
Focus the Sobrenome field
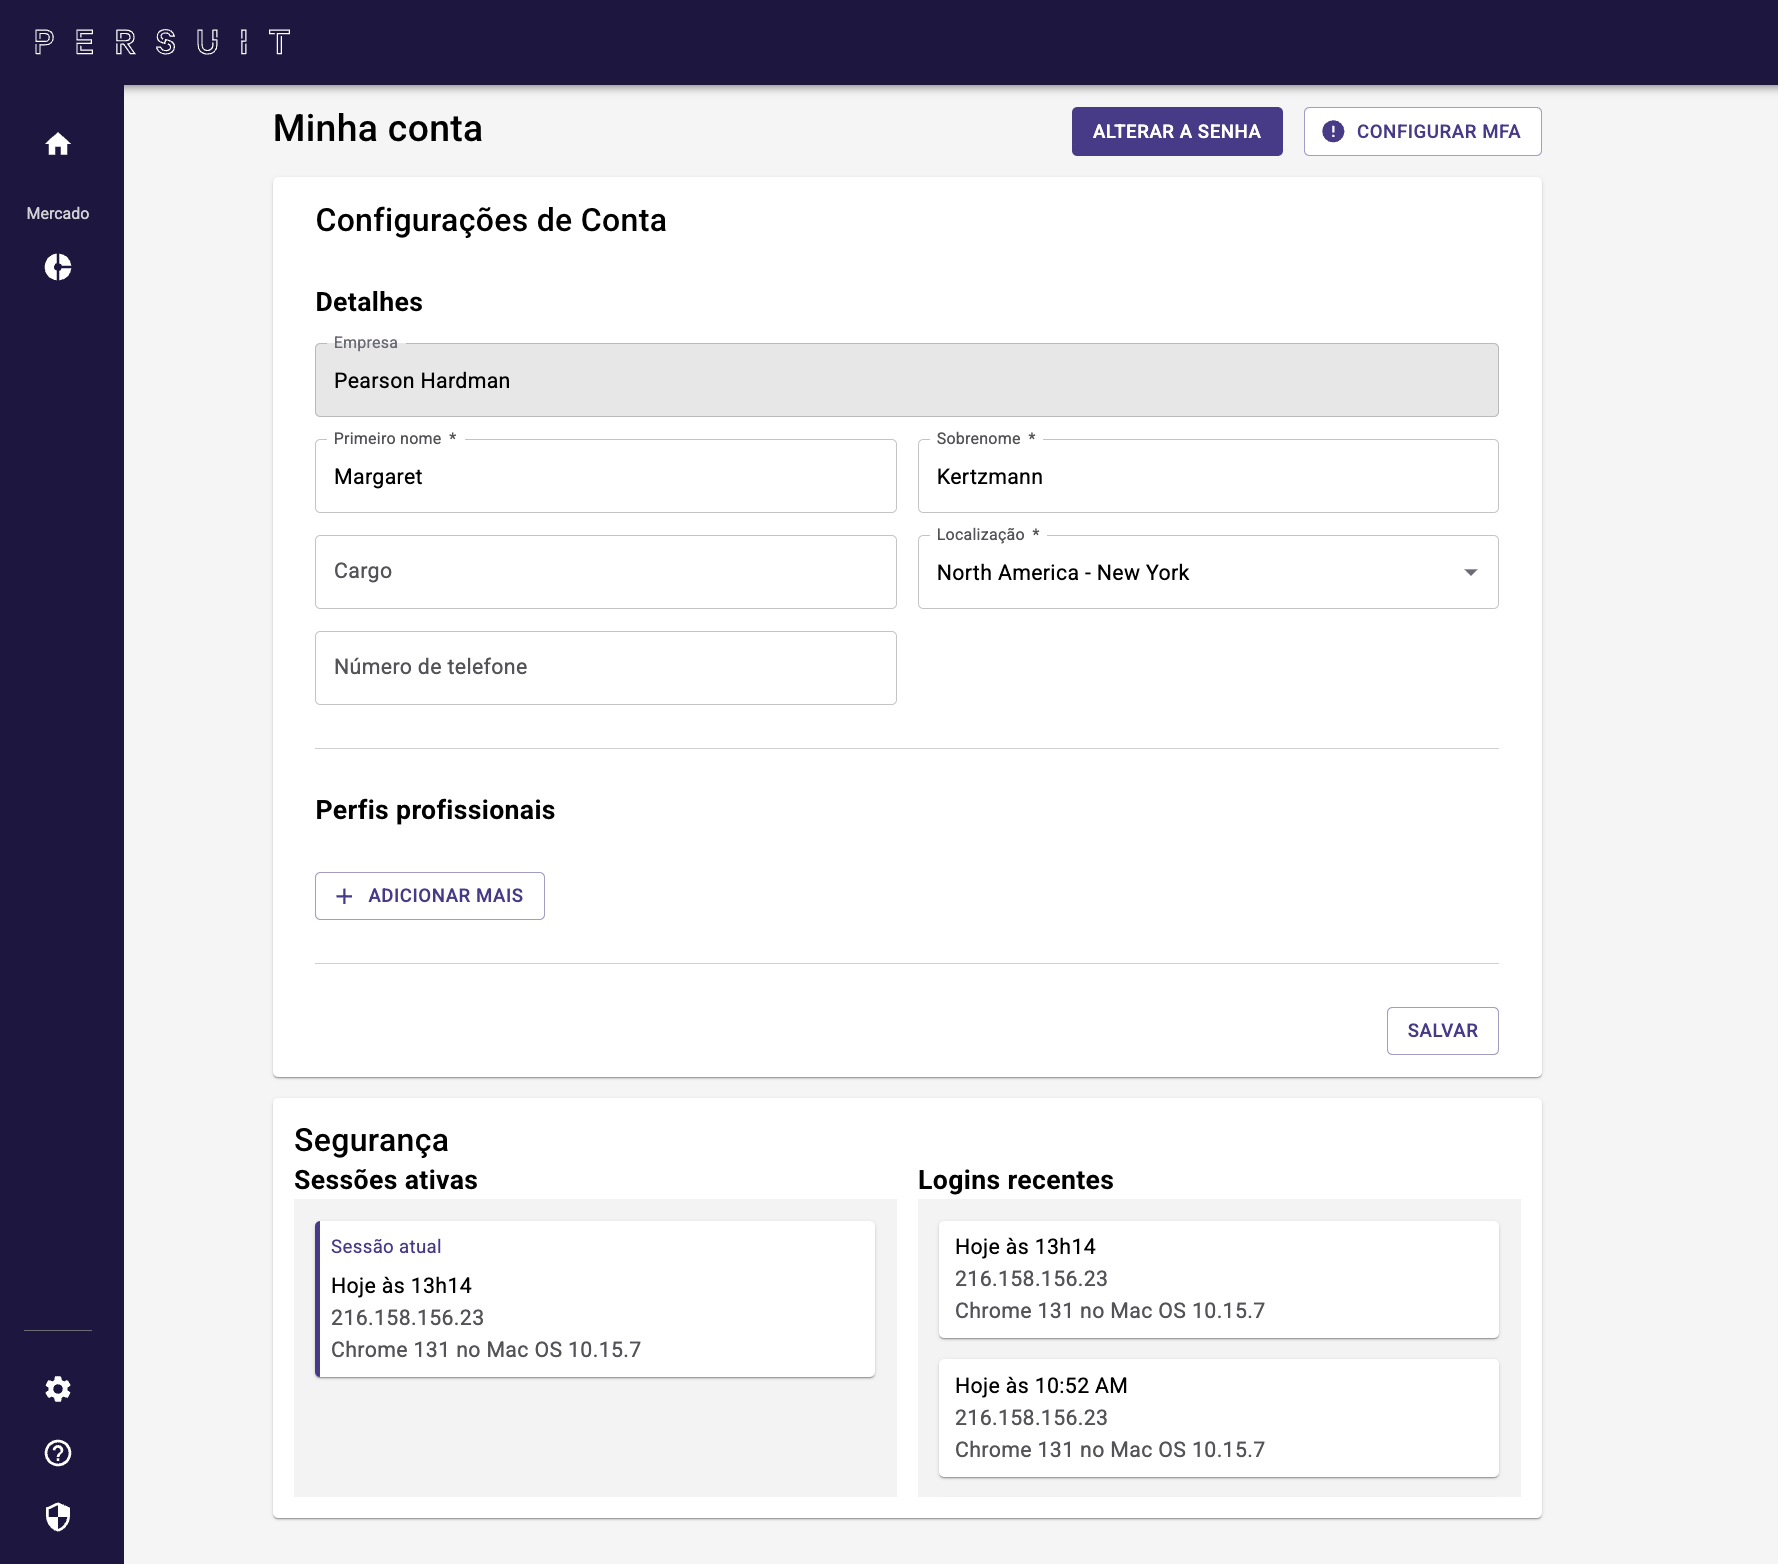pyautogui.click(x=1208, y=476)
